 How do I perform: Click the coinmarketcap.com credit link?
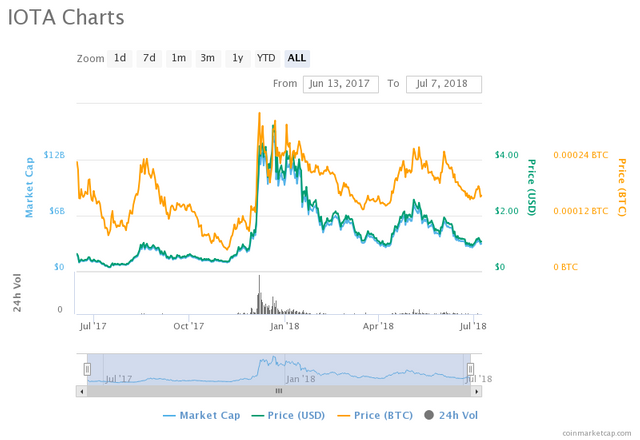tap(596, 433)
